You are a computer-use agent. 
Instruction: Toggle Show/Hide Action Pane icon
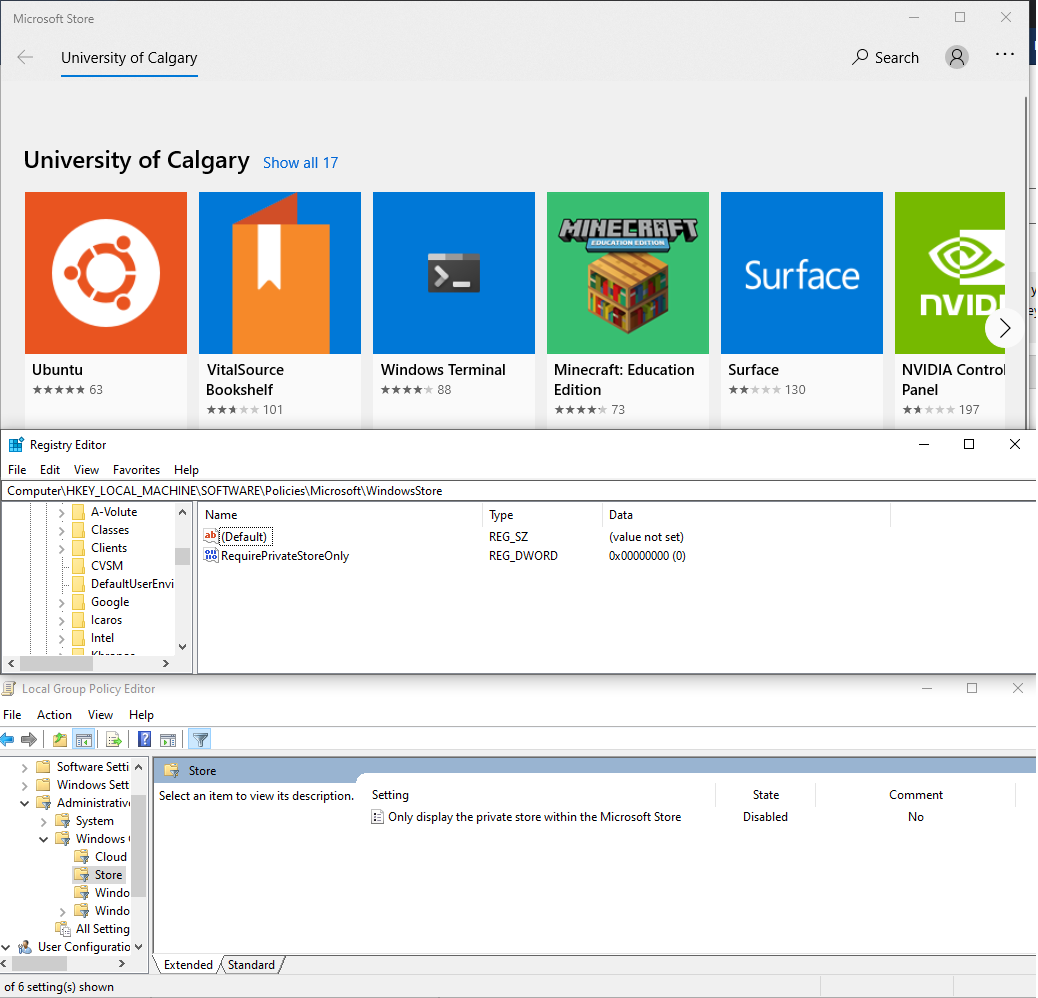coord(168,739)
